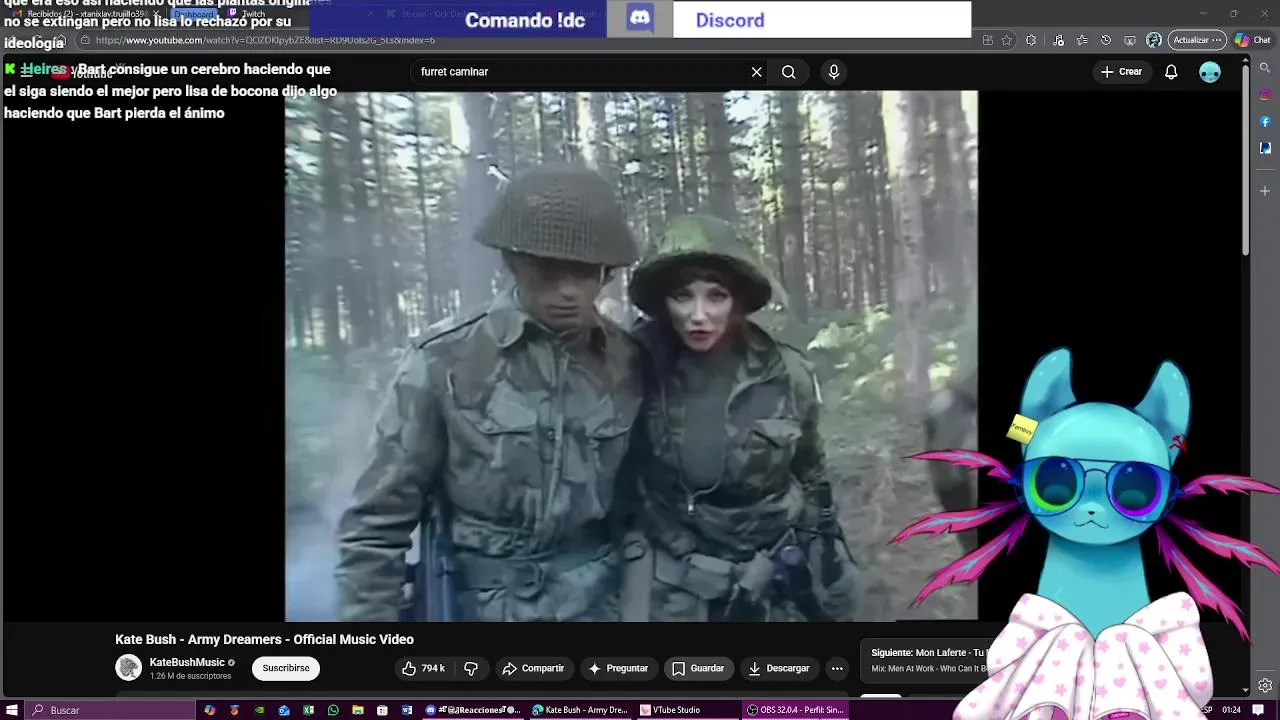Open File Explorer folder in taskbar
This screenshot has width=1280, height=720.
(x=357, y=710)
